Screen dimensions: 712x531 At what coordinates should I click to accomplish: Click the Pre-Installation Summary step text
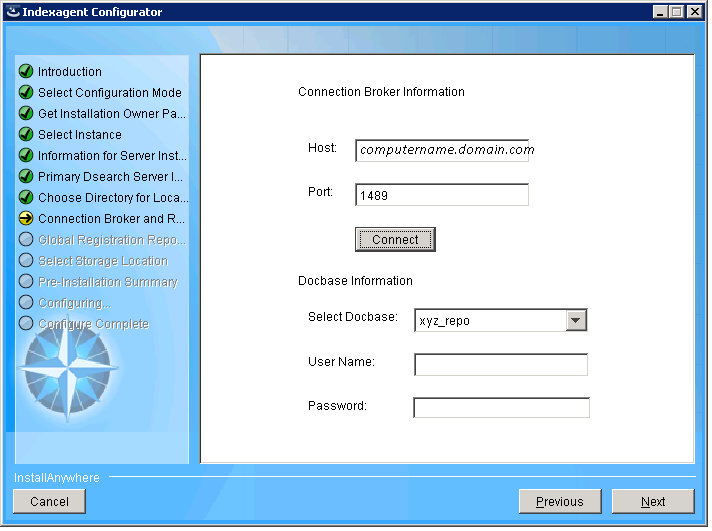tap(108, 282)
